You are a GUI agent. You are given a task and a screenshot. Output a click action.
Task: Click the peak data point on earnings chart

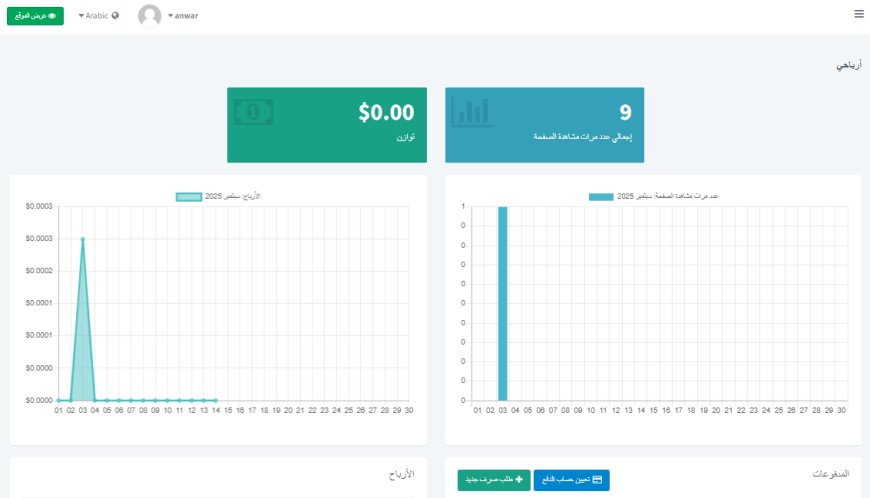[x=82, y=239]
